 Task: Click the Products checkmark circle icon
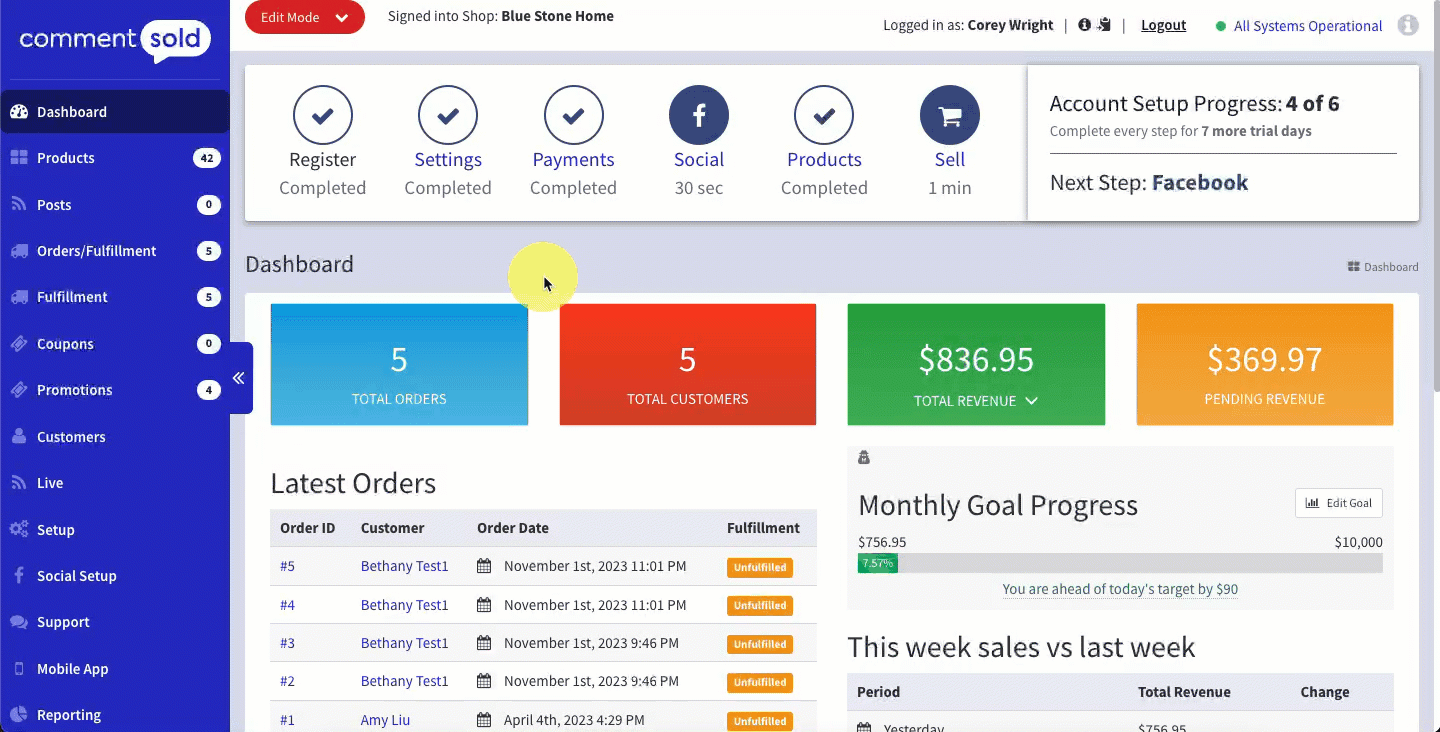[x=824, y=116]
